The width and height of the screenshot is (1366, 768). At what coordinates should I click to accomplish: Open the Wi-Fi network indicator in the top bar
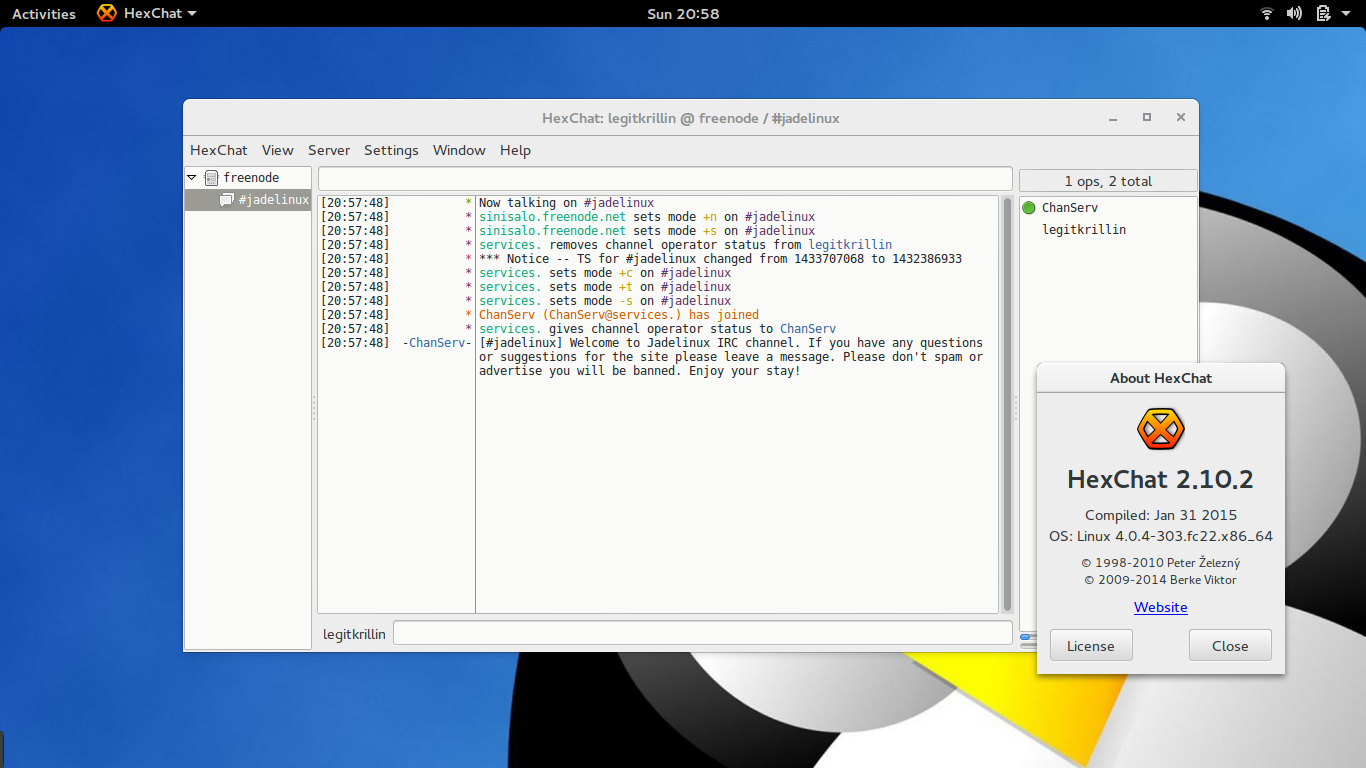click(1267, 13)
